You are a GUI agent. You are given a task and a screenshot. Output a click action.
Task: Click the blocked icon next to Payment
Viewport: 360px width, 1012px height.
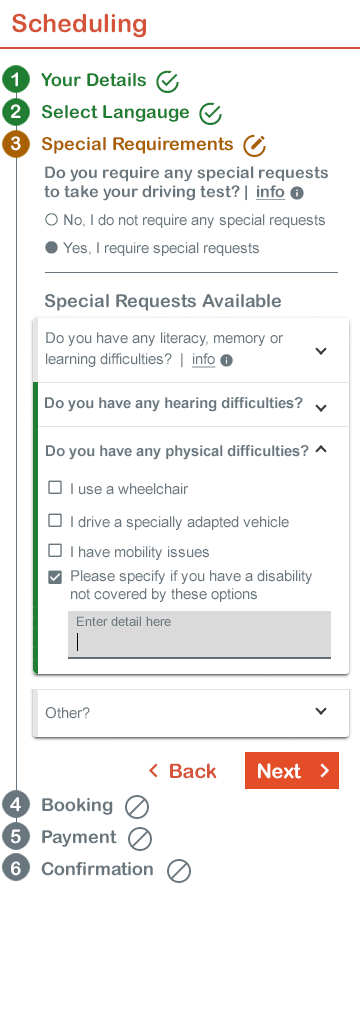140,839
